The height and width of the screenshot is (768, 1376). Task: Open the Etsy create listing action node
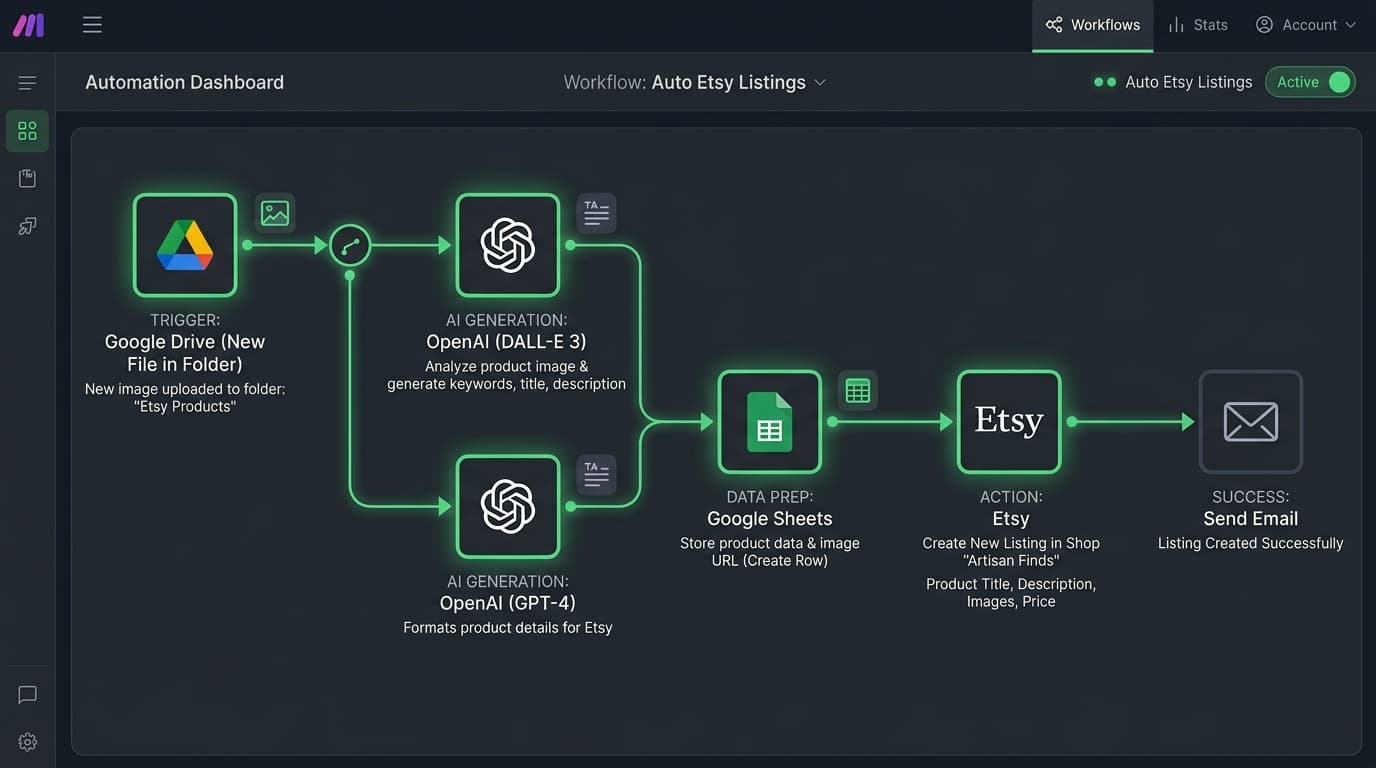(x=1009, y=421)
